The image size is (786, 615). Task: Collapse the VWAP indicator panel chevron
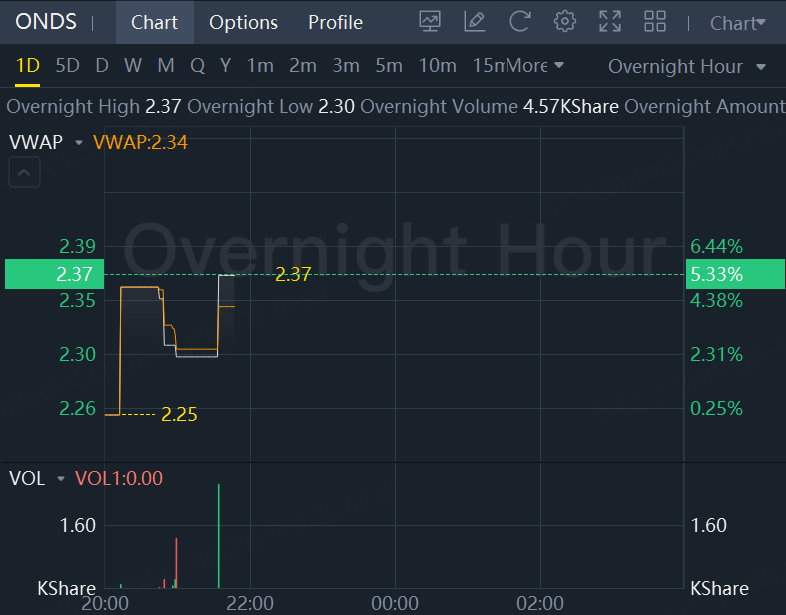pyautogui.click(x=24, y=174)
